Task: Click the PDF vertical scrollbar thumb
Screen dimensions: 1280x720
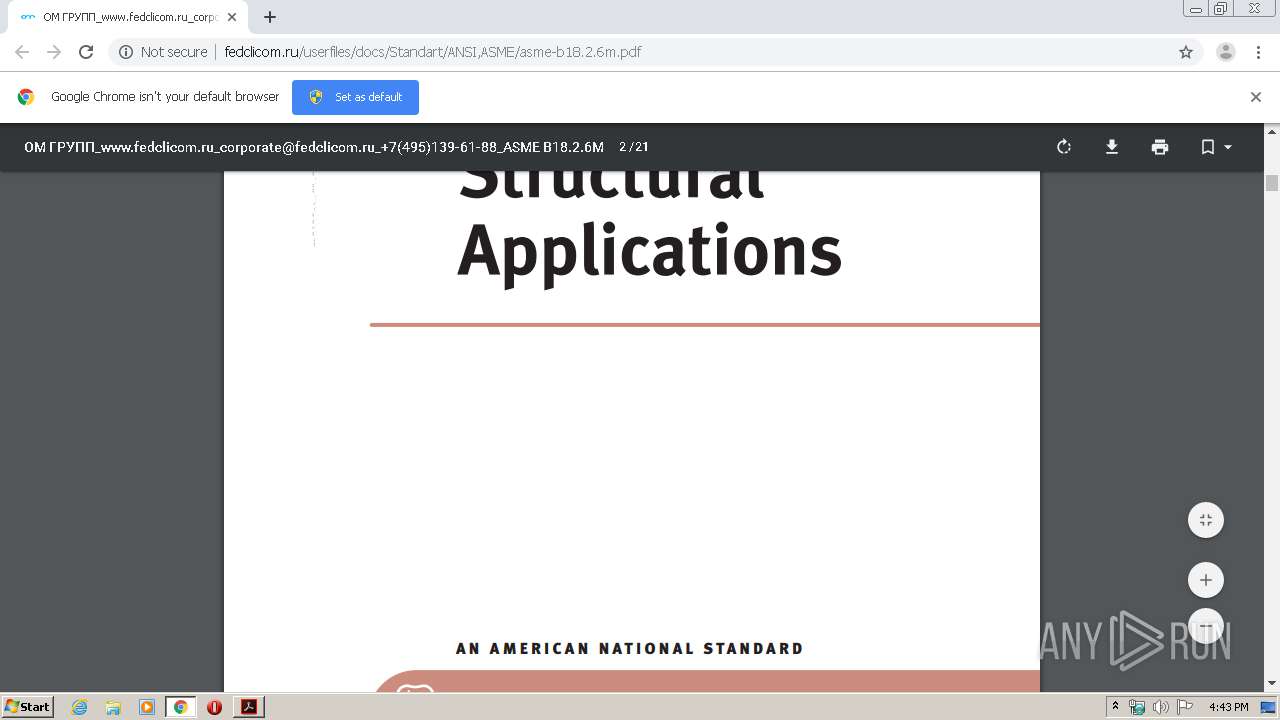Action: tap(1272, 182)
